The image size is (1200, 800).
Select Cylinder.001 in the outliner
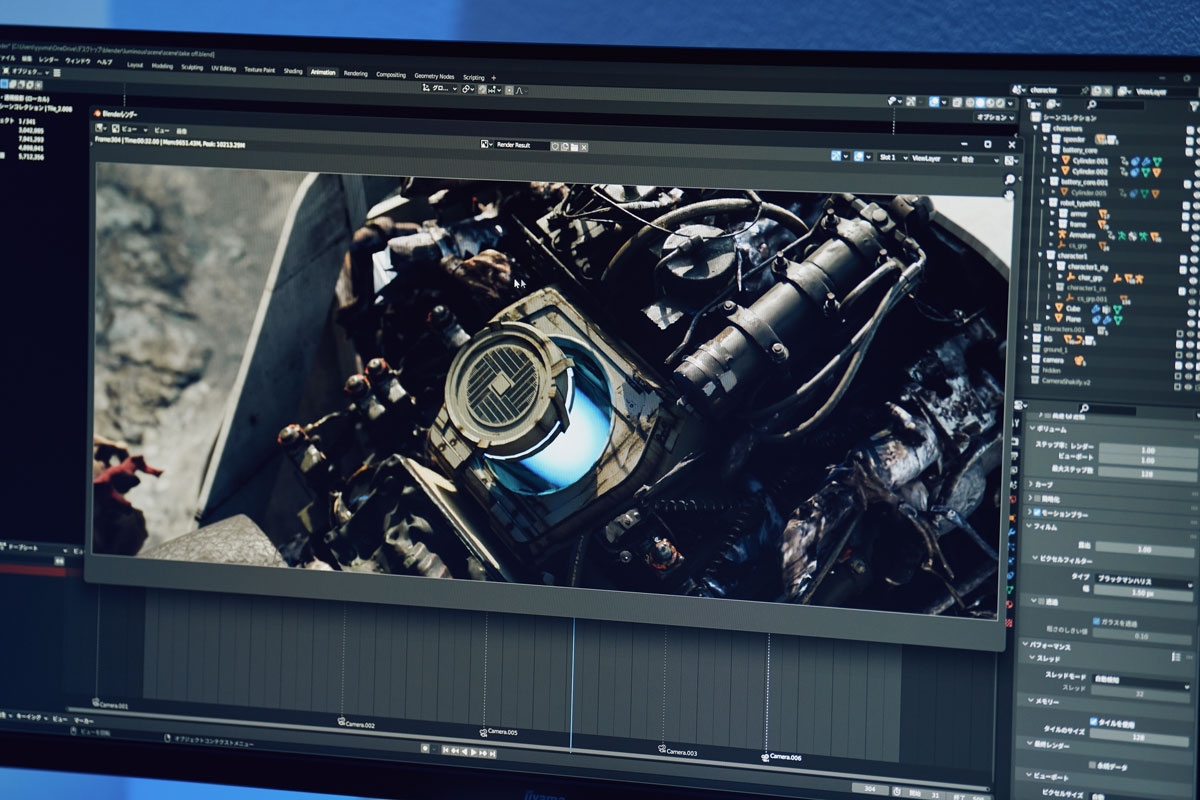pyautogui.click(x=1090, y=161)
